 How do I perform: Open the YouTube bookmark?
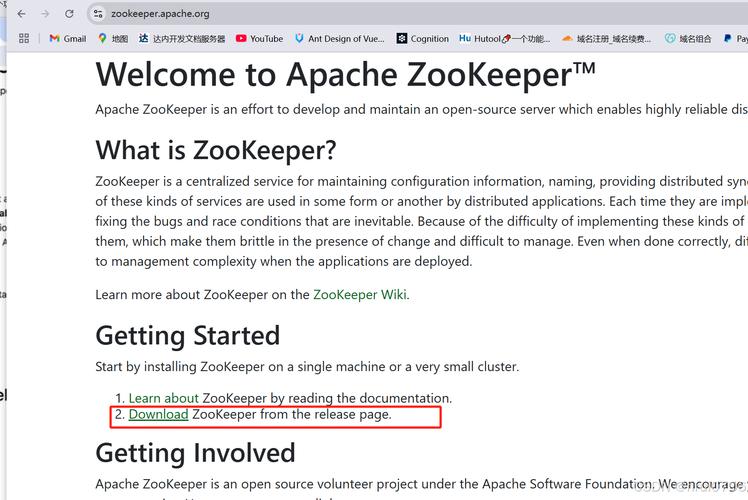[260, 39]
